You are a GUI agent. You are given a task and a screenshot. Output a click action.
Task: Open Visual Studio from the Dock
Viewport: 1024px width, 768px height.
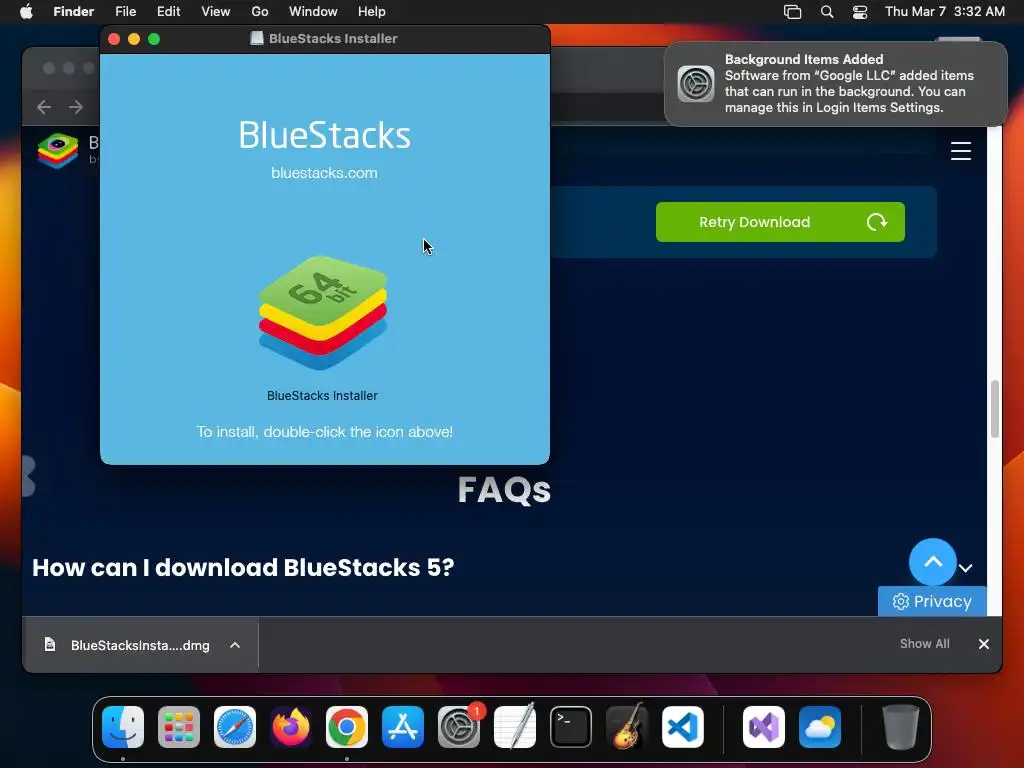tap(763, 727)
